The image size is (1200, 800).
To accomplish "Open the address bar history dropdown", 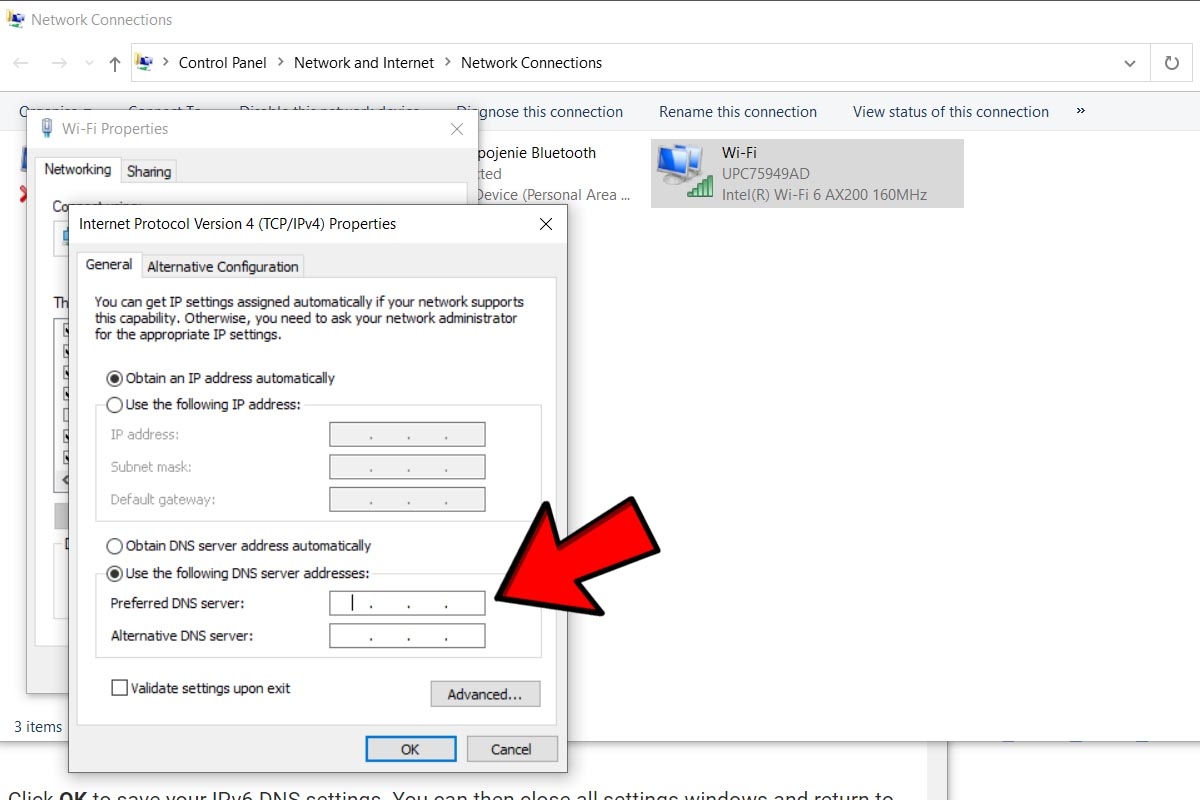I will (1130, 63).
